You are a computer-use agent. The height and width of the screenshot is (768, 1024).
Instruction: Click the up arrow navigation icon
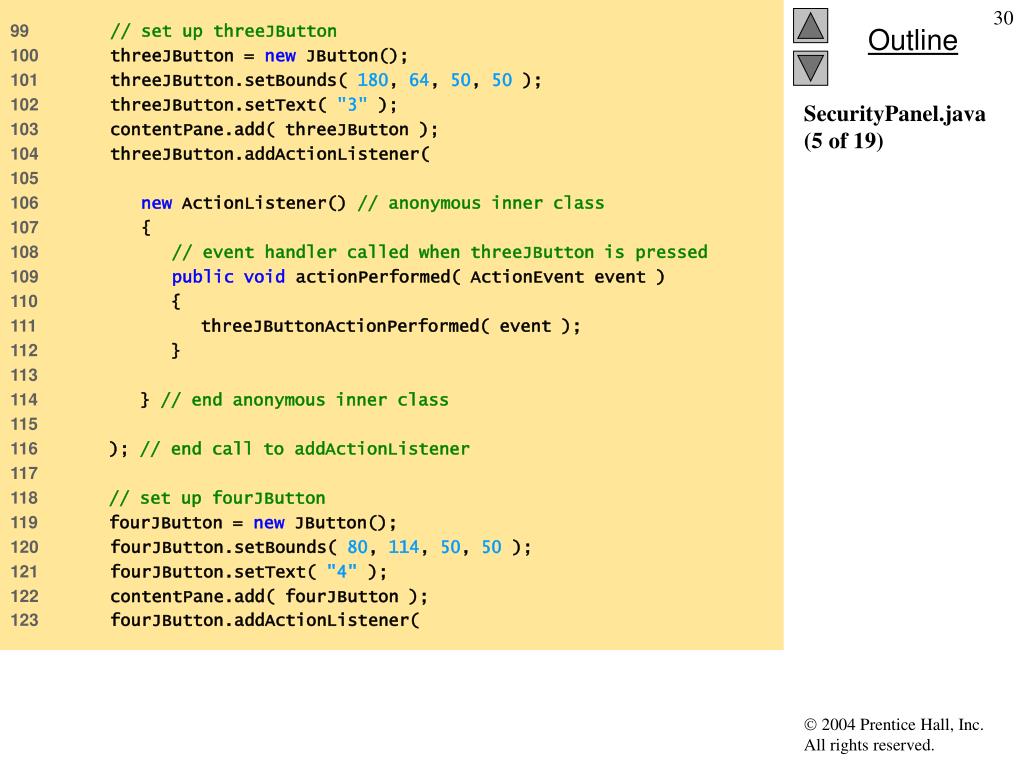810,25
